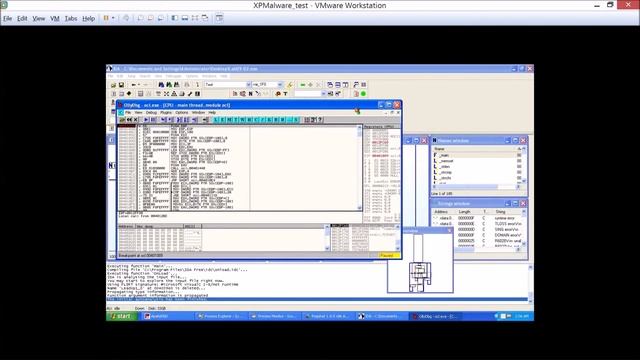The height and width of the screenshot is (360, 640).
Task: Show OllyDbg Call stack K button
Action: tap(269, 120)
